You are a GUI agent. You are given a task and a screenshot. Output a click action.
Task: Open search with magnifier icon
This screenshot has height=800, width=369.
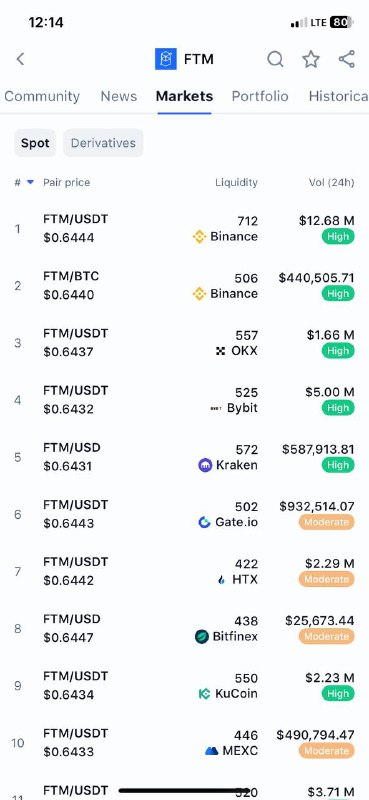(x=276, y=59)
